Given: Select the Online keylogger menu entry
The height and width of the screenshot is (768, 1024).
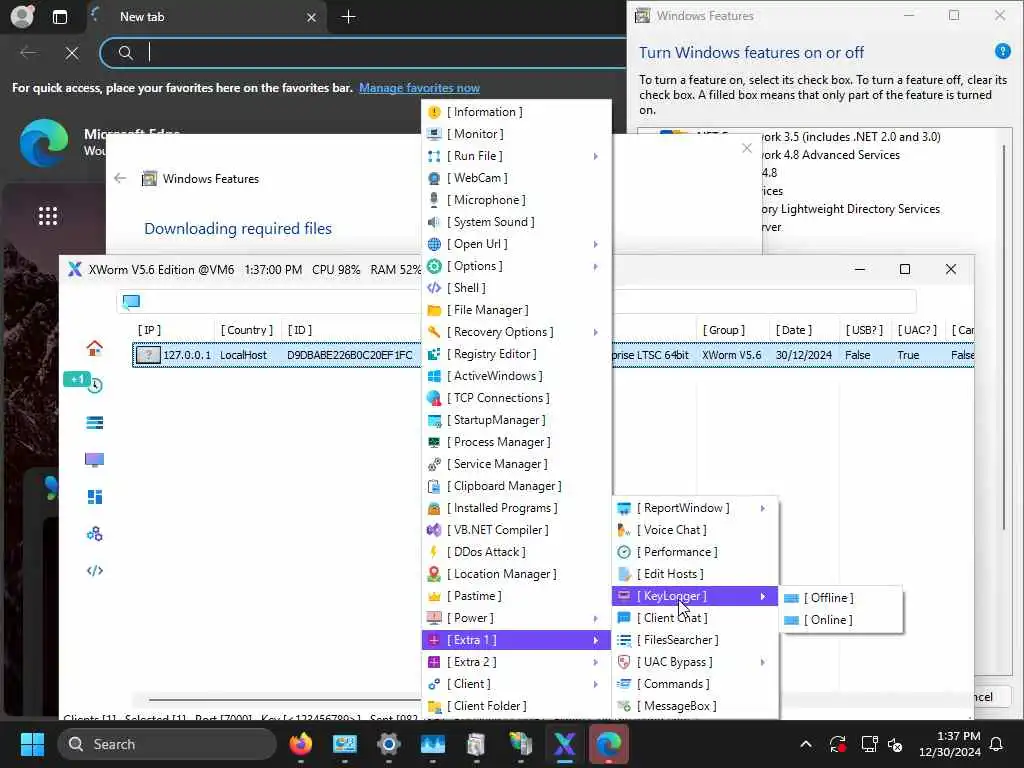Looking at the screenshot, I should coord(841,620).
